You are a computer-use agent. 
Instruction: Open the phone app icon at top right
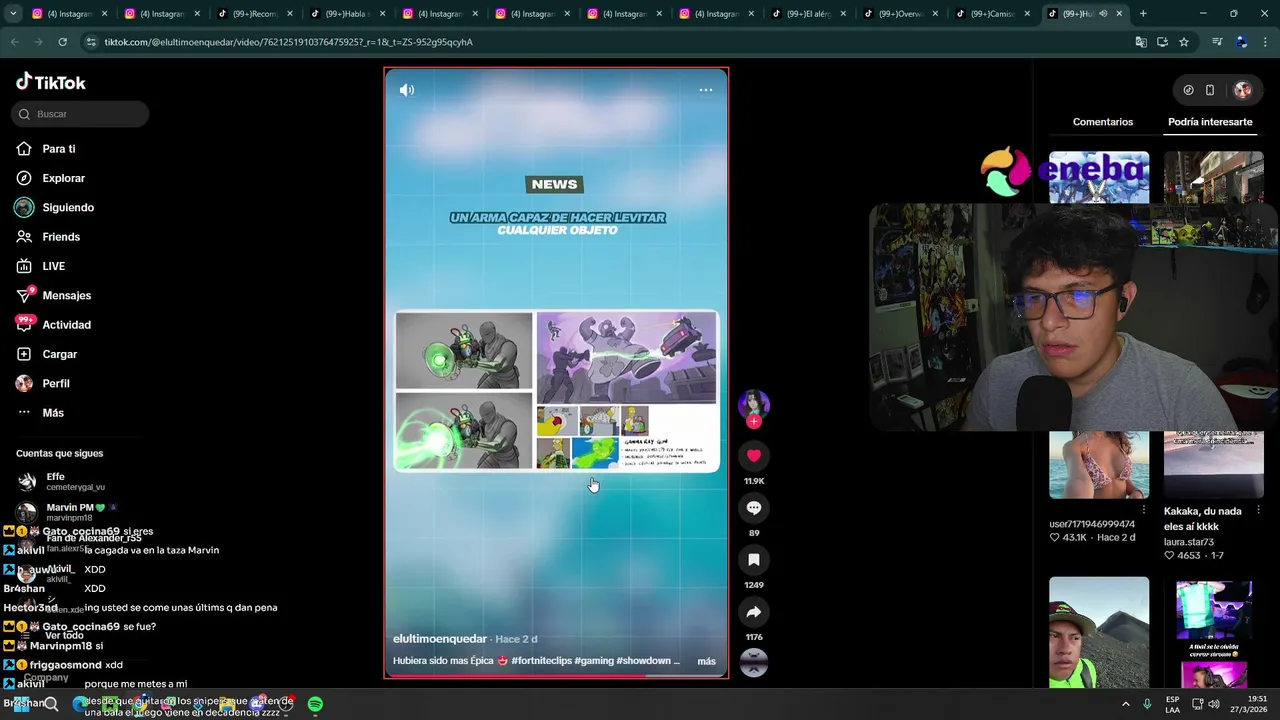(x=1210, y=90)
